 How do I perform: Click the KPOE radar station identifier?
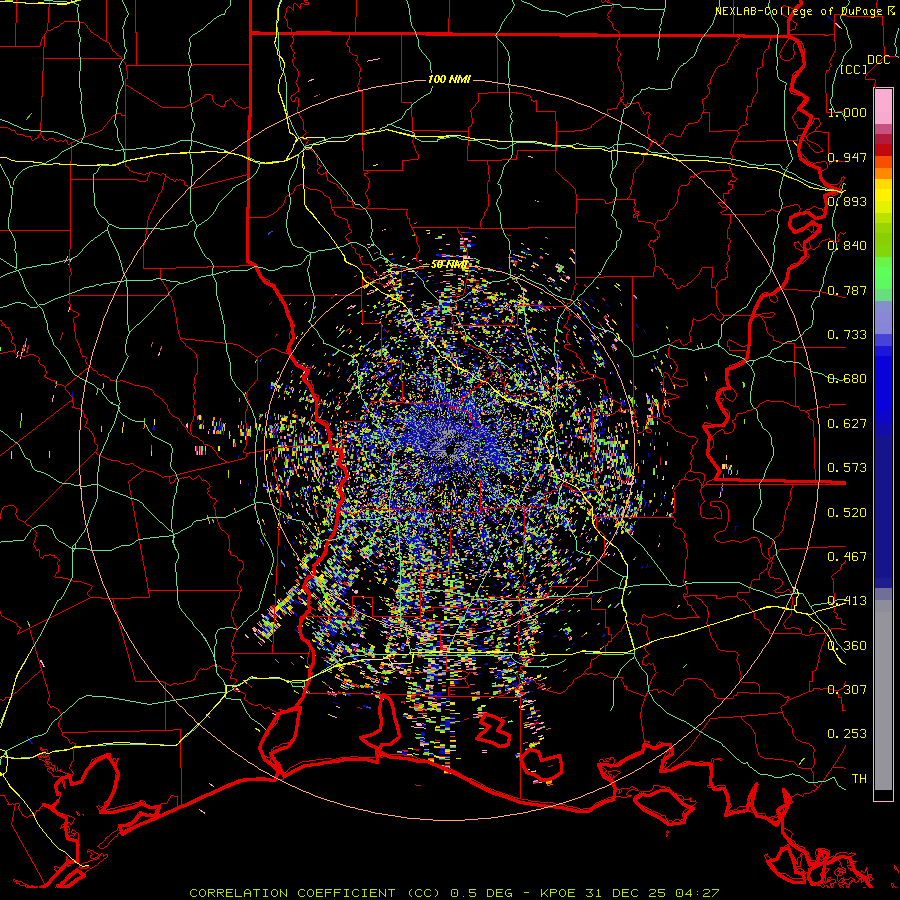[x=560, y=893]
